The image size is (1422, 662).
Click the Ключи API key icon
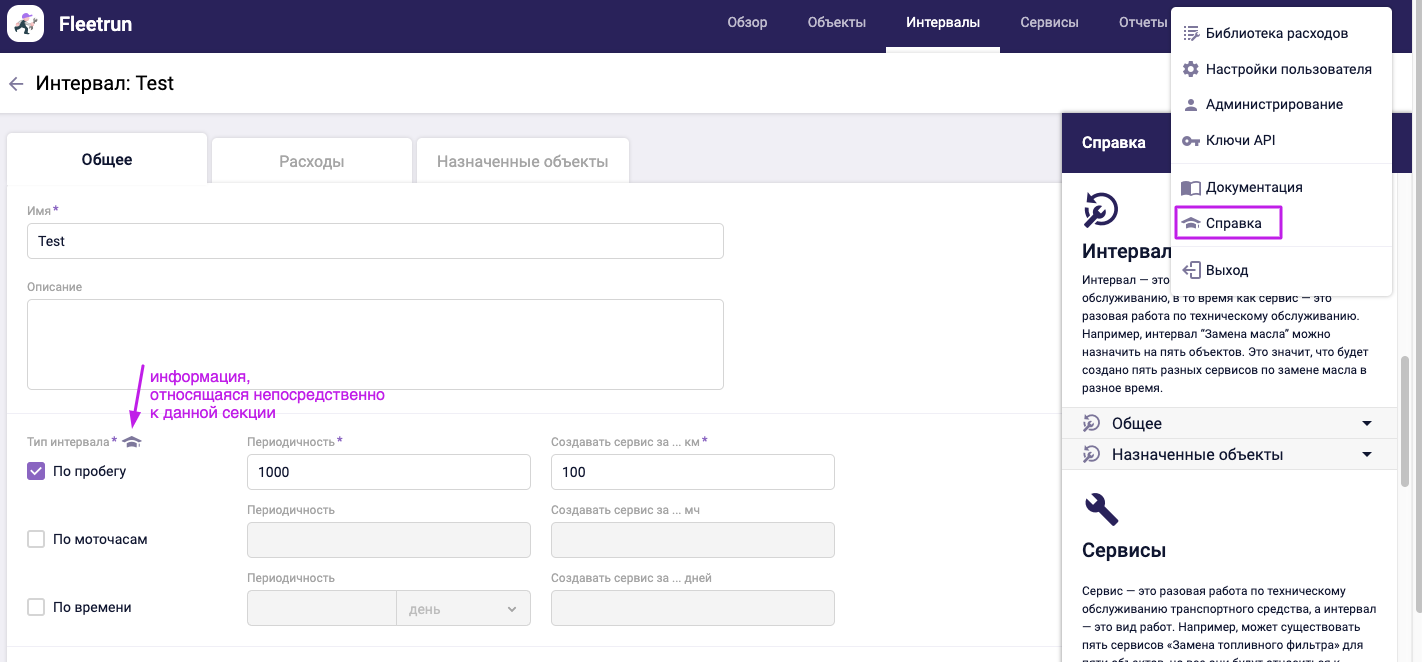coord(1190,141)
